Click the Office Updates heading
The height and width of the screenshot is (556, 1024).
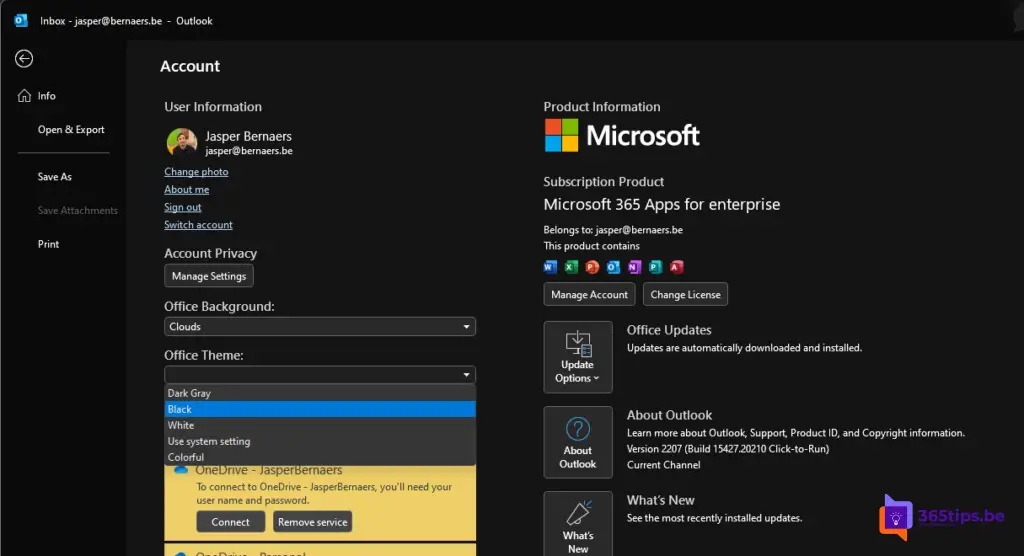[669, 330]
